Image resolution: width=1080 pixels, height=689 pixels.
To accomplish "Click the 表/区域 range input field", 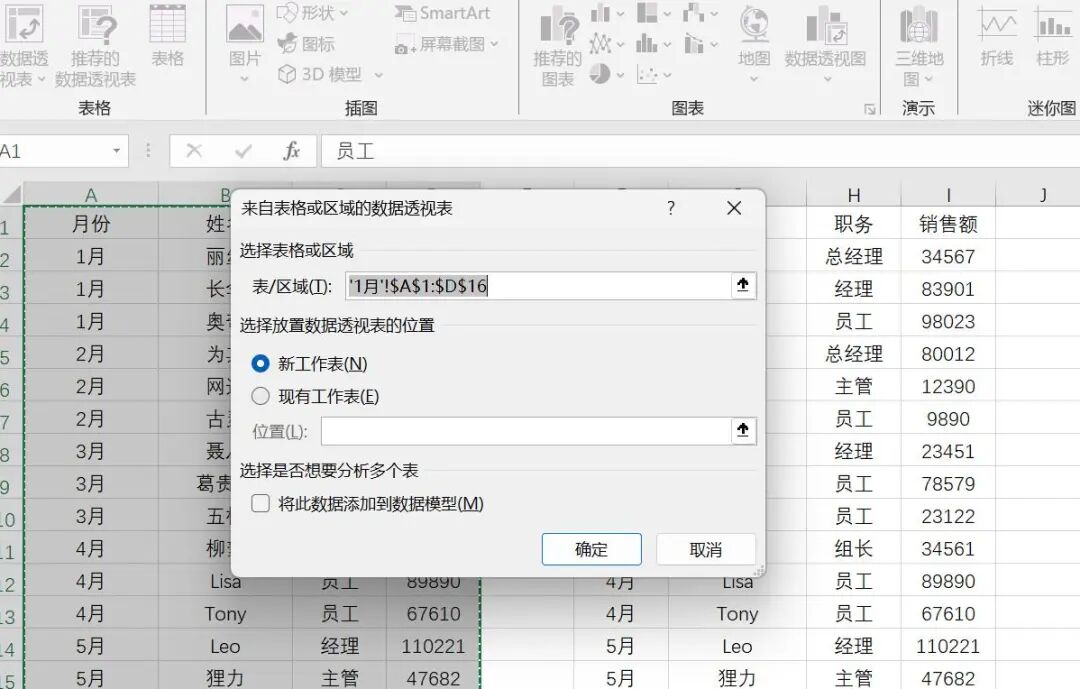I will pos(538,285).
